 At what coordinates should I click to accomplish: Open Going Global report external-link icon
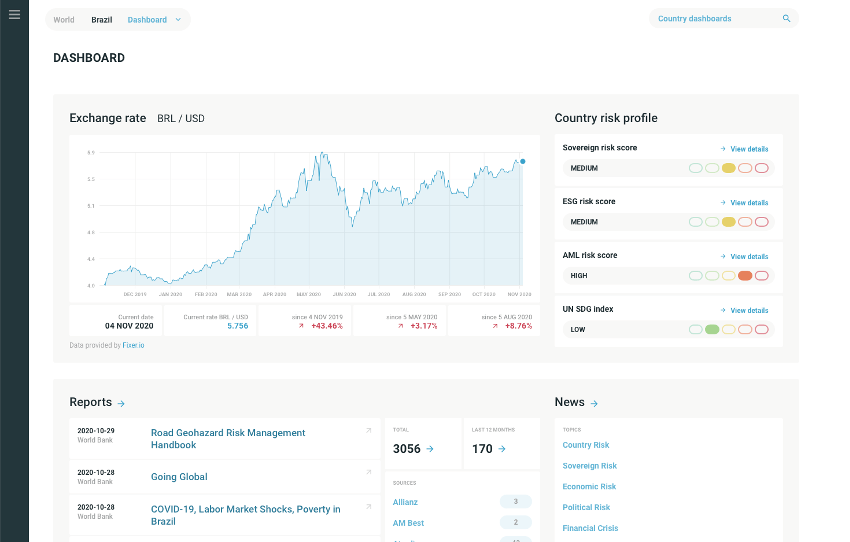coord(369,472)
